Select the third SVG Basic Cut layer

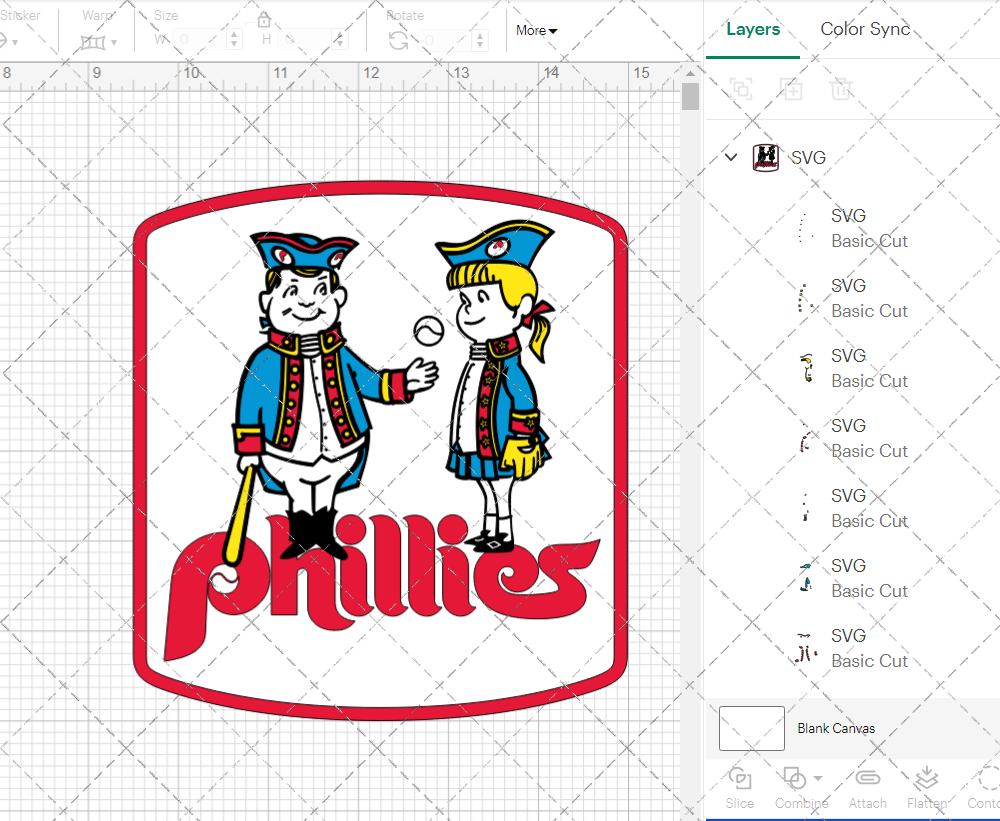(x=853, y=368)
